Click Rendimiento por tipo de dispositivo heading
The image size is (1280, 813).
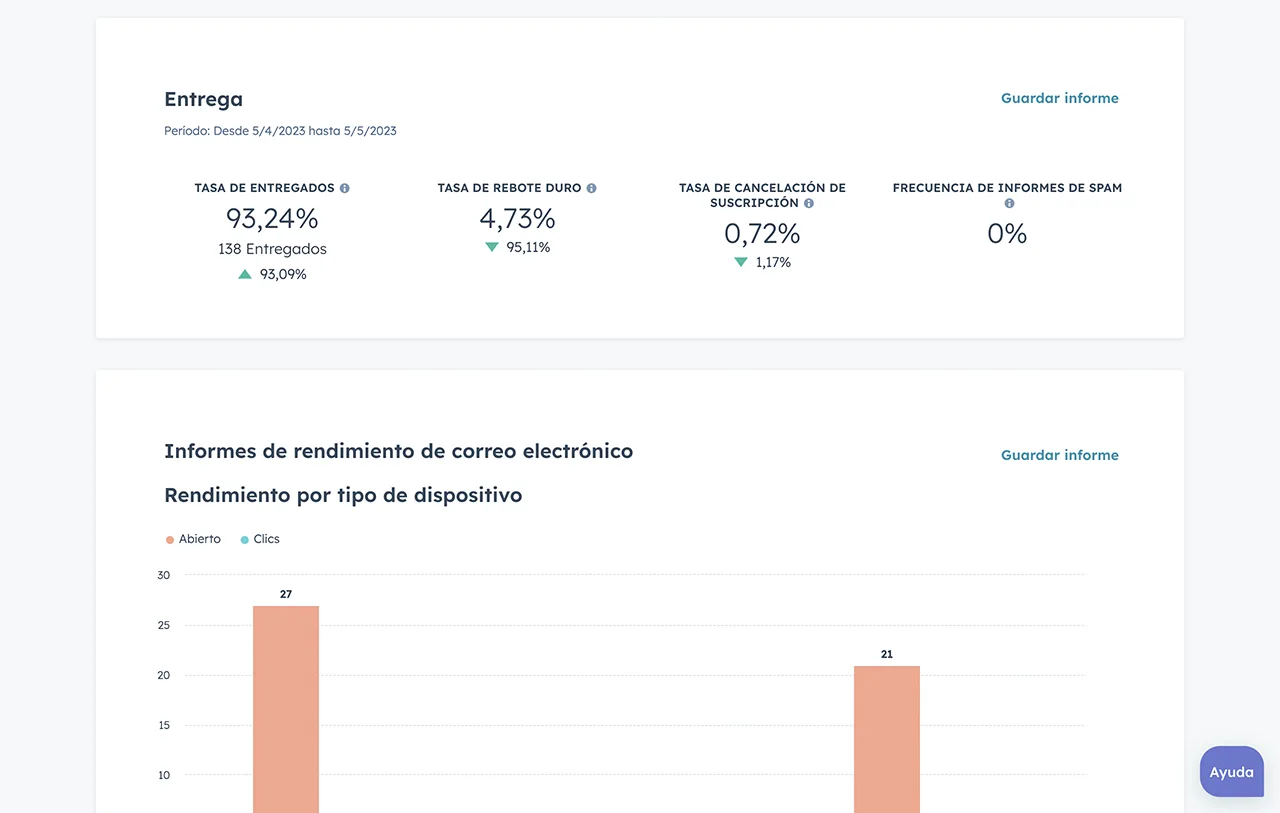[343, 495]
